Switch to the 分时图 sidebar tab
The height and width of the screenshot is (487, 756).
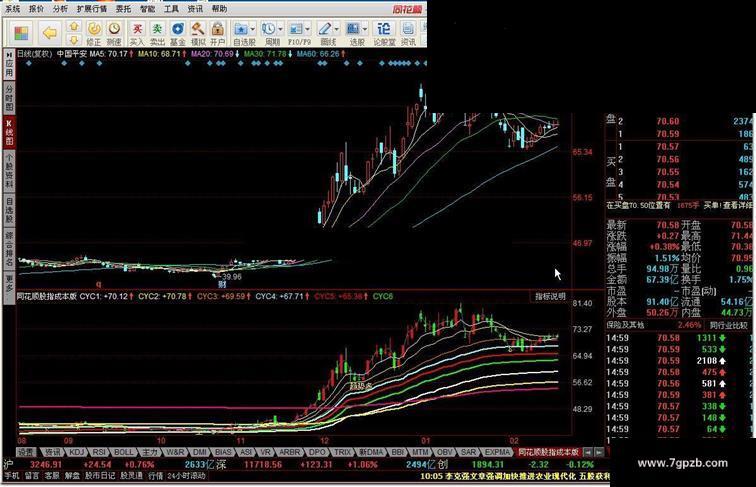[x=9, y=97]
